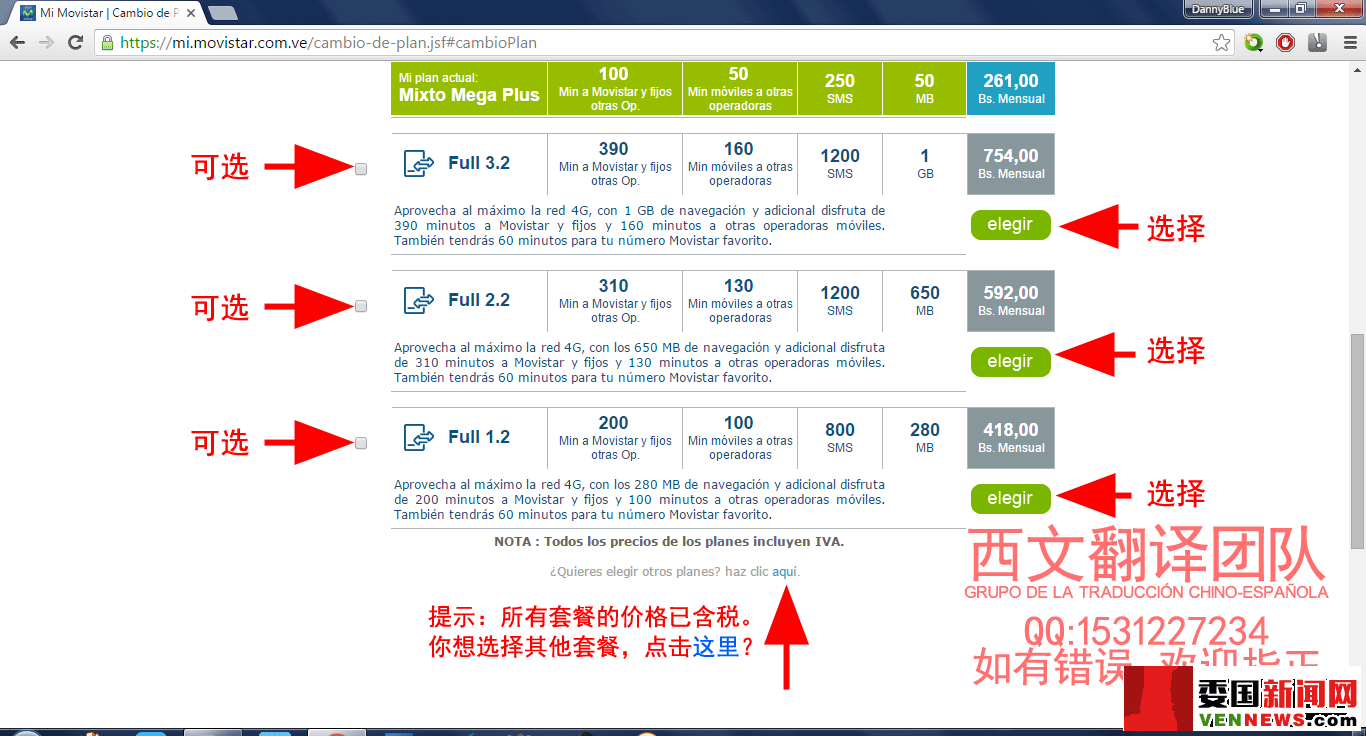Click elegir for the 418,00 plan
Viewport: 1366px width, 736px height.
point(1010,499)
